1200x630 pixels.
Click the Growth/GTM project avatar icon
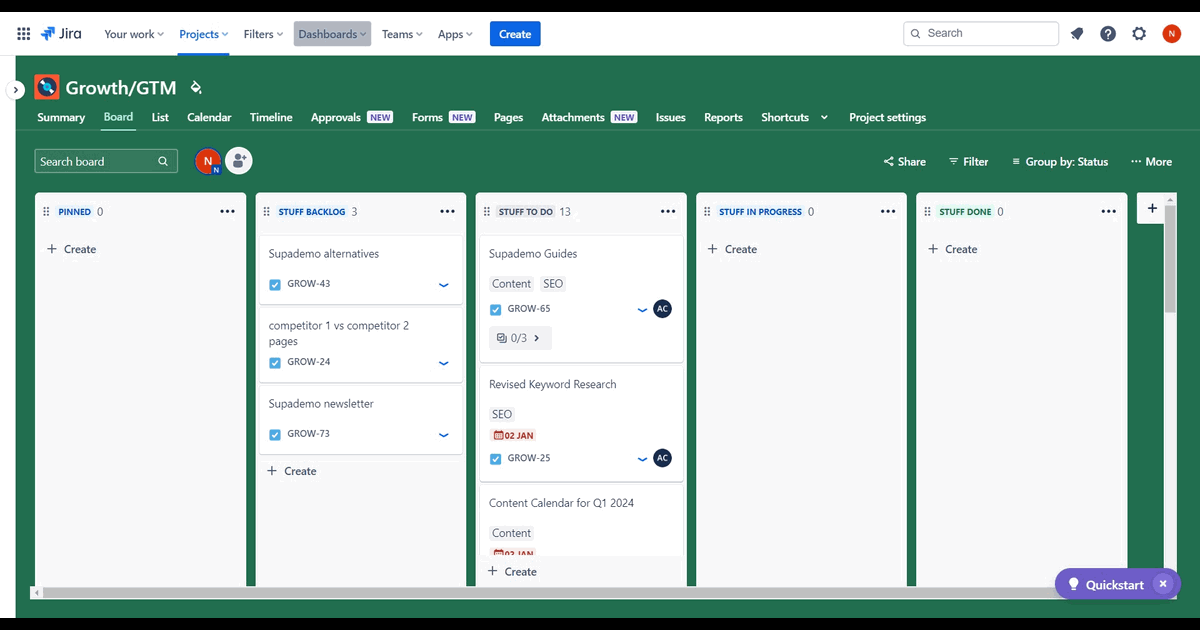(47, 88)
